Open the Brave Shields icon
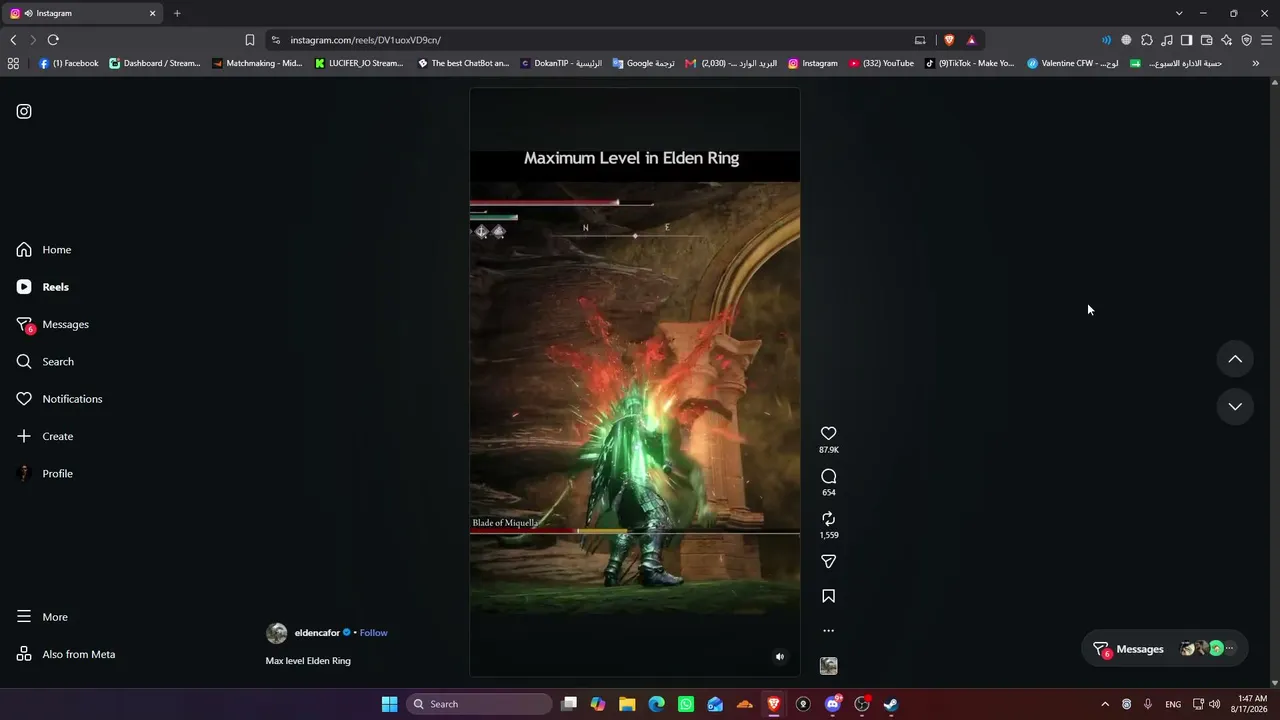The height and width of the screenshot is (720, 1280). click(949, 40)
